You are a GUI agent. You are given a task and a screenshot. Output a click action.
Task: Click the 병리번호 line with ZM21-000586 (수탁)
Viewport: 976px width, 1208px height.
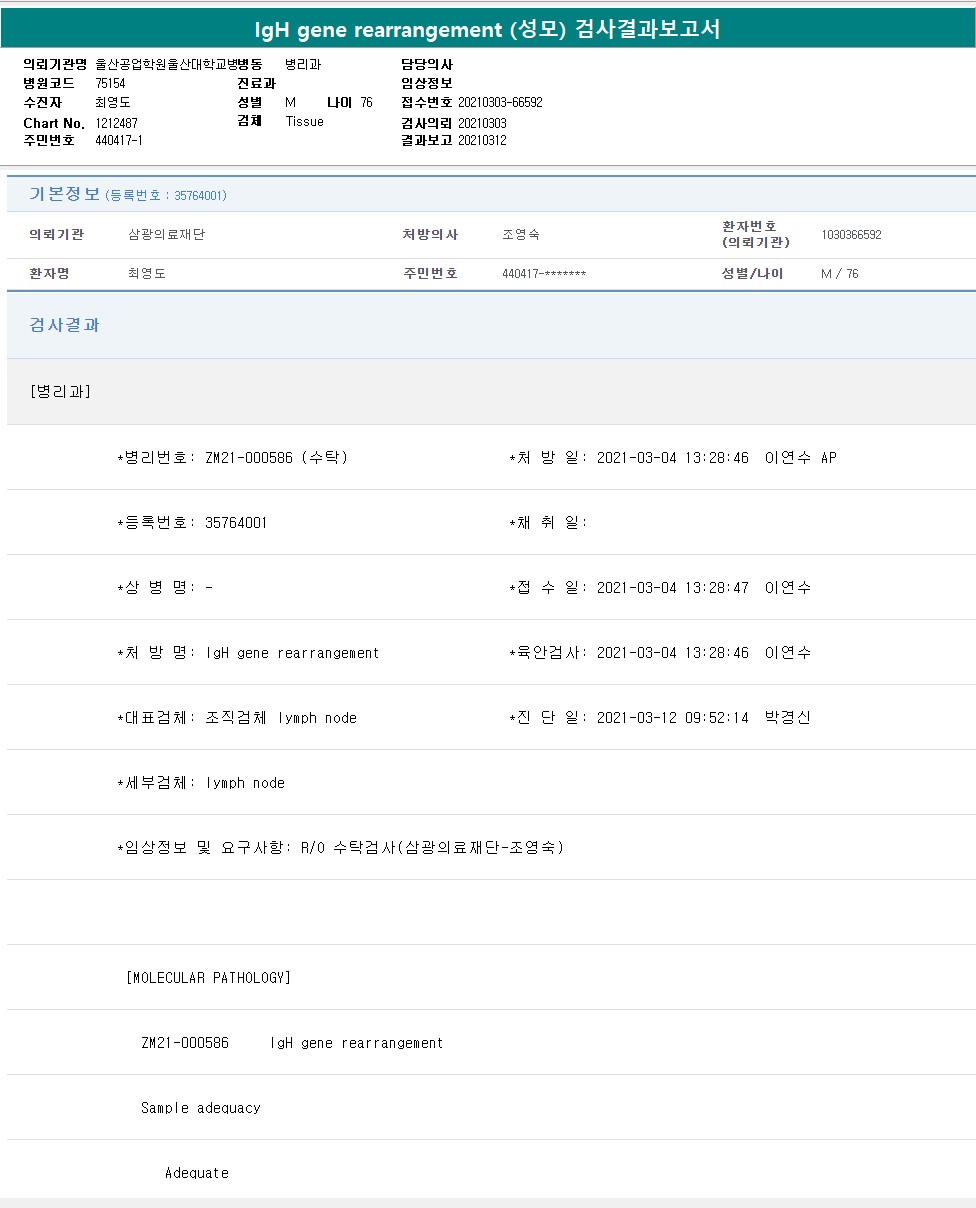coord(233,458)
